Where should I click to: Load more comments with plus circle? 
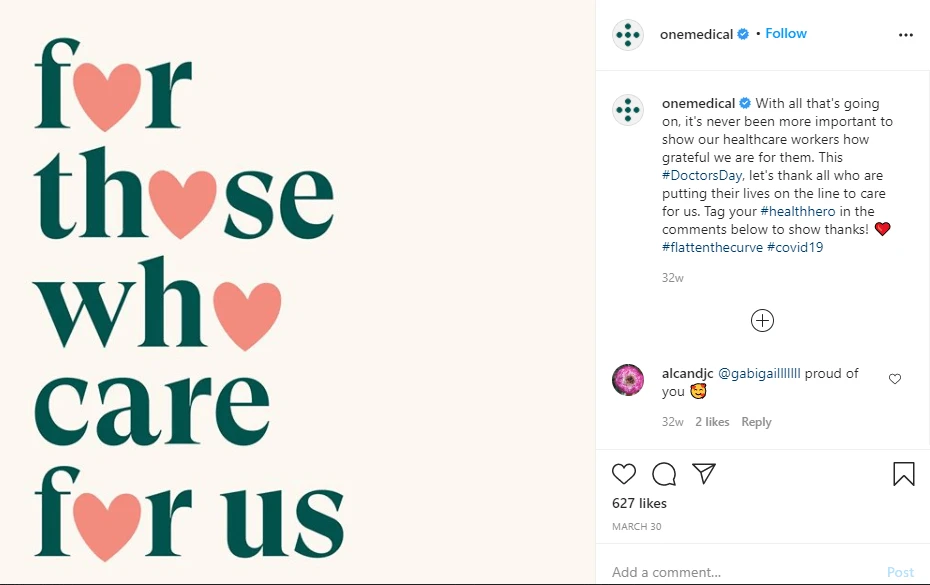point(762,320)
